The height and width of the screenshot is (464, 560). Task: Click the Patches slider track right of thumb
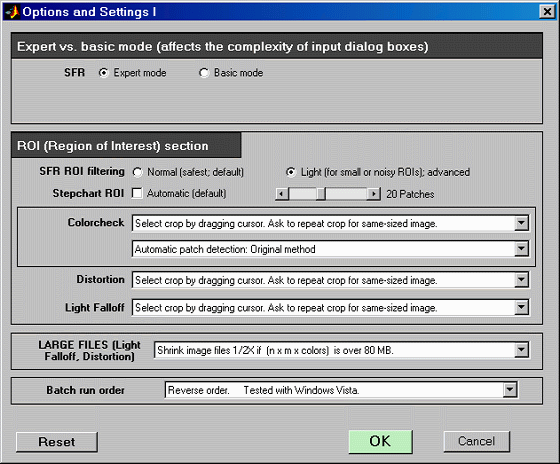pos(346,194)
